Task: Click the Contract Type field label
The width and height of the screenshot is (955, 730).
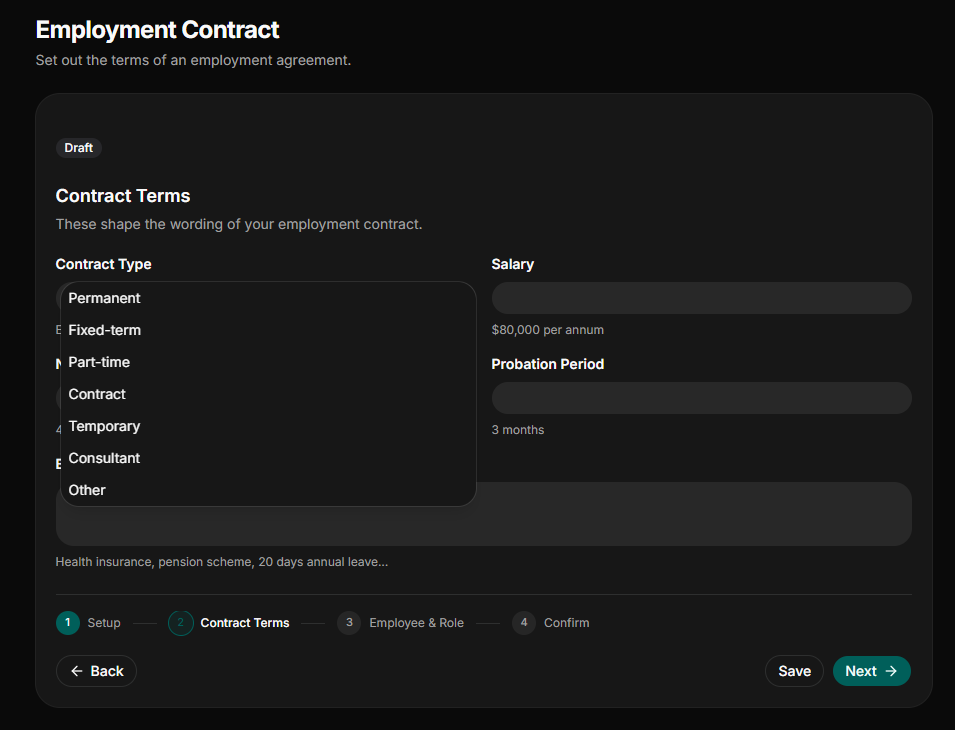Action: [104, 264]
